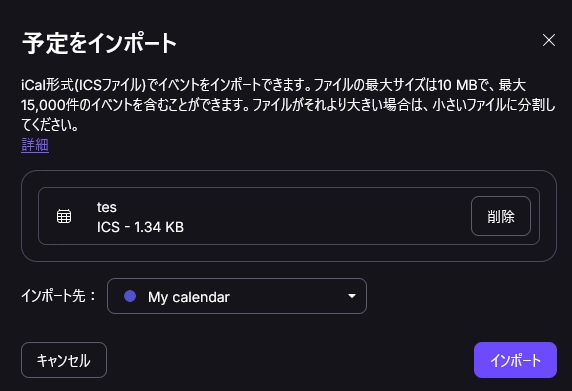Click the キャンセル button
The image size is (572, 391).
(x=64, y=360)
